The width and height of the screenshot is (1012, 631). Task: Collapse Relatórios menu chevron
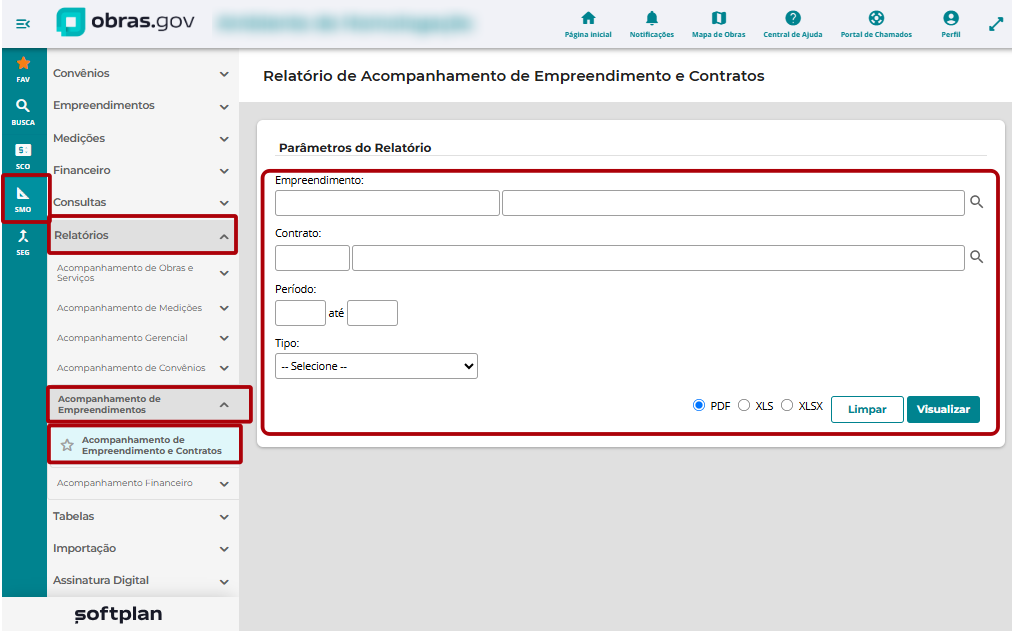[224, 236]
